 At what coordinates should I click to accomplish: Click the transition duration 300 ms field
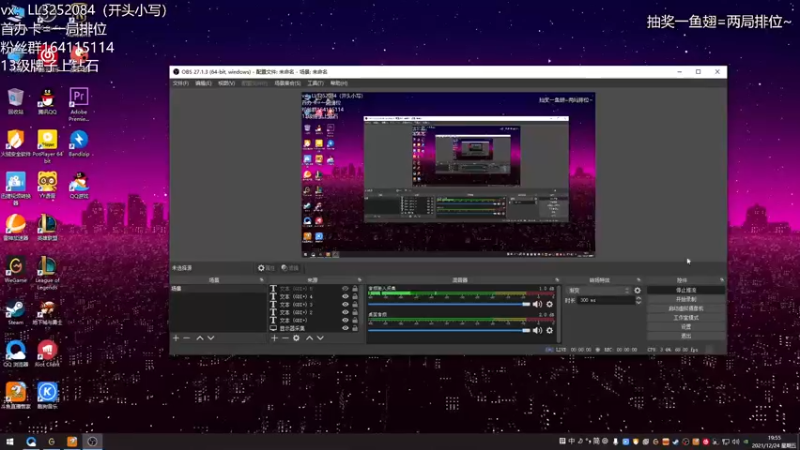pyautogui.click(x=606, y=301)
